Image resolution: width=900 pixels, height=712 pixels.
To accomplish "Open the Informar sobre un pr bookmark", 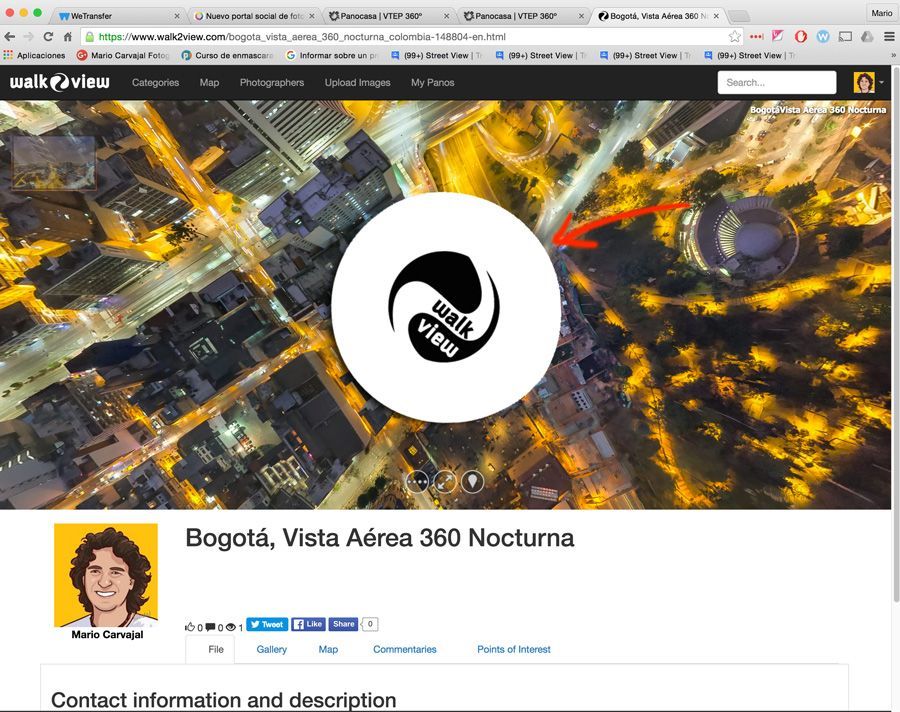I will pos(332,55).
